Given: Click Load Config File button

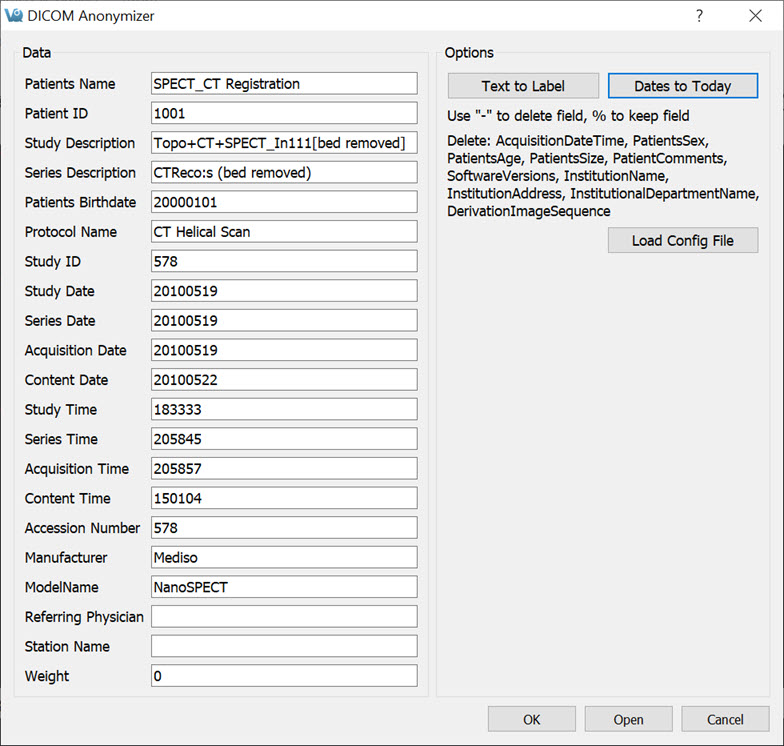Looking at the screenshot, I should click(682, 241).
